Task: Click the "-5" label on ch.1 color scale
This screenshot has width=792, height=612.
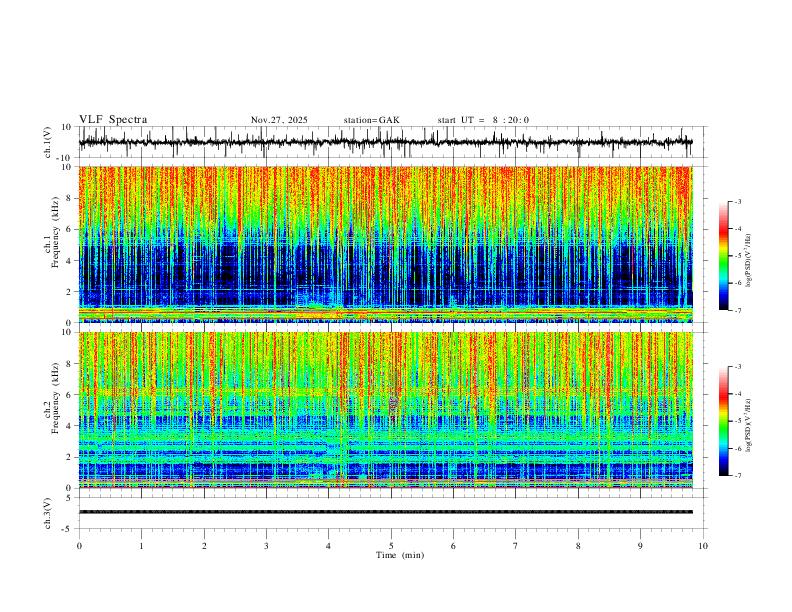Action: (737, 256)
